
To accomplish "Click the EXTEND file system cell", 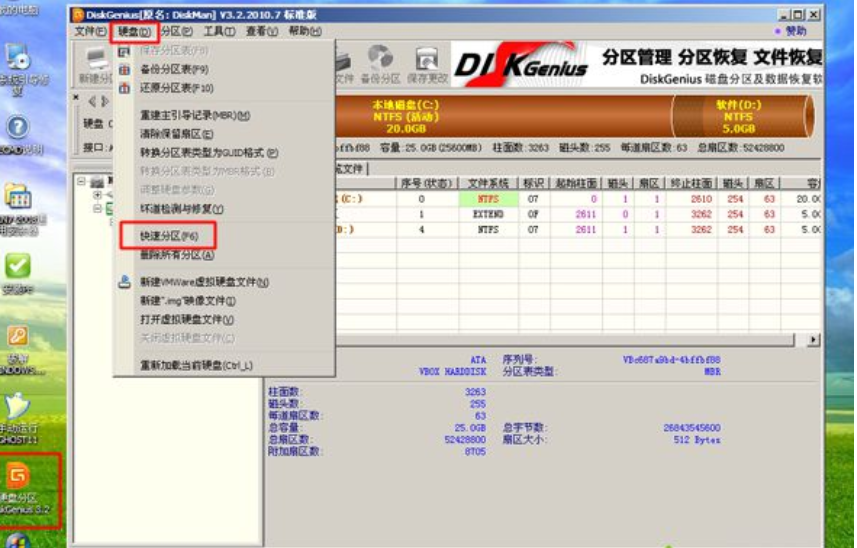I will [489, 214].
